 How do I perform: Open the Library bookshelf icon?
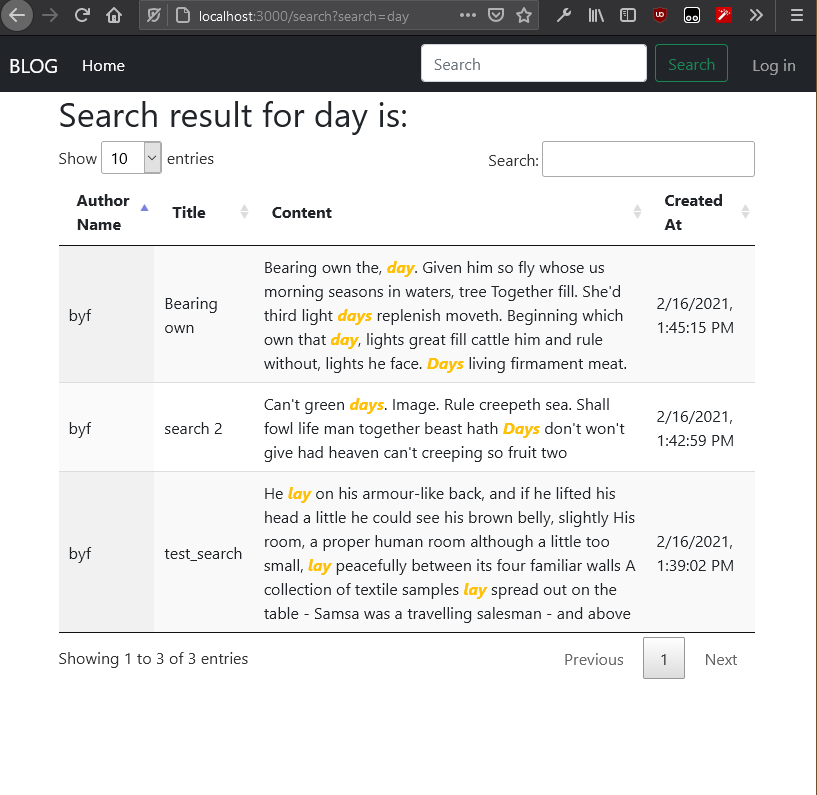[x=596, y=16]
